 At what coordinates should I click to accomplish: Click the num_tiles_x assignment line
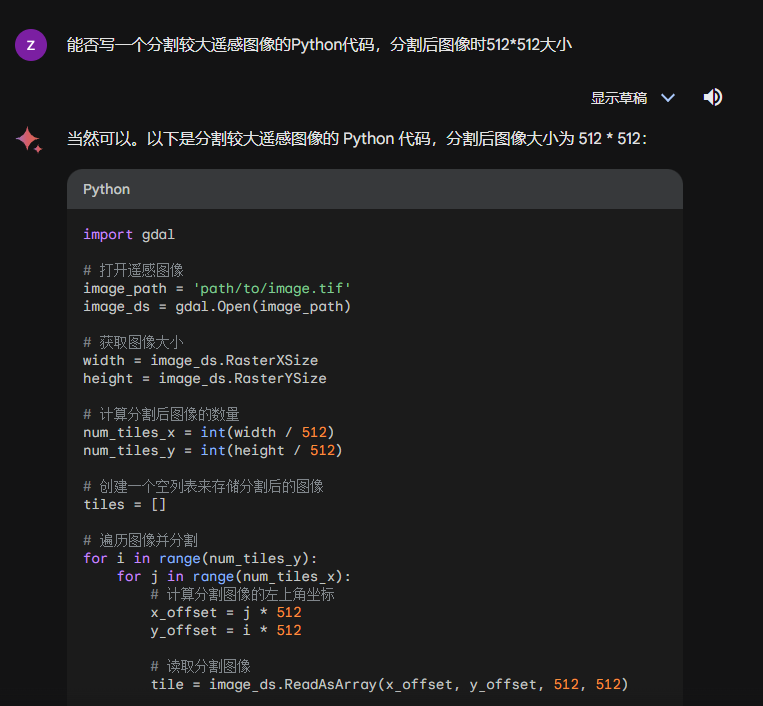coord(208,432)
